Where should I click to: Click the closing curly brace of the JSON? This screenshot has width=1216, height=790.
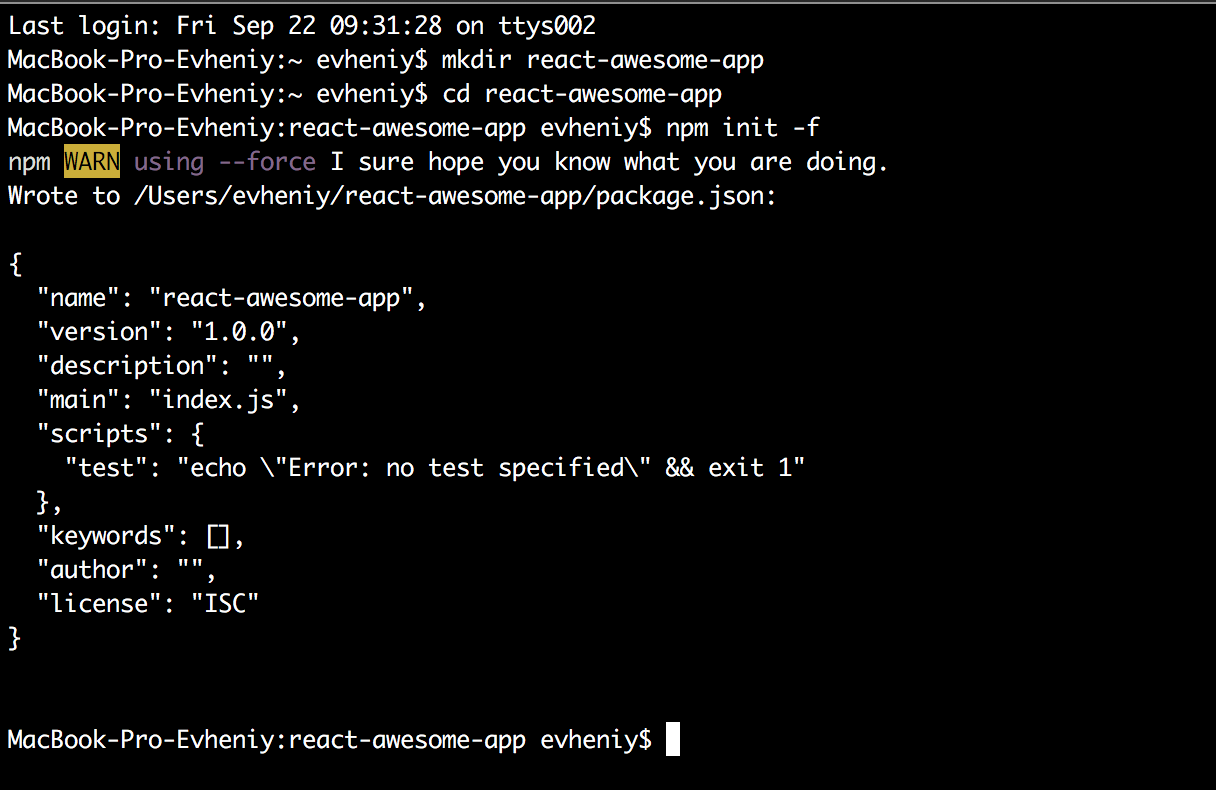pyautogui.click(x=14, y=638)
